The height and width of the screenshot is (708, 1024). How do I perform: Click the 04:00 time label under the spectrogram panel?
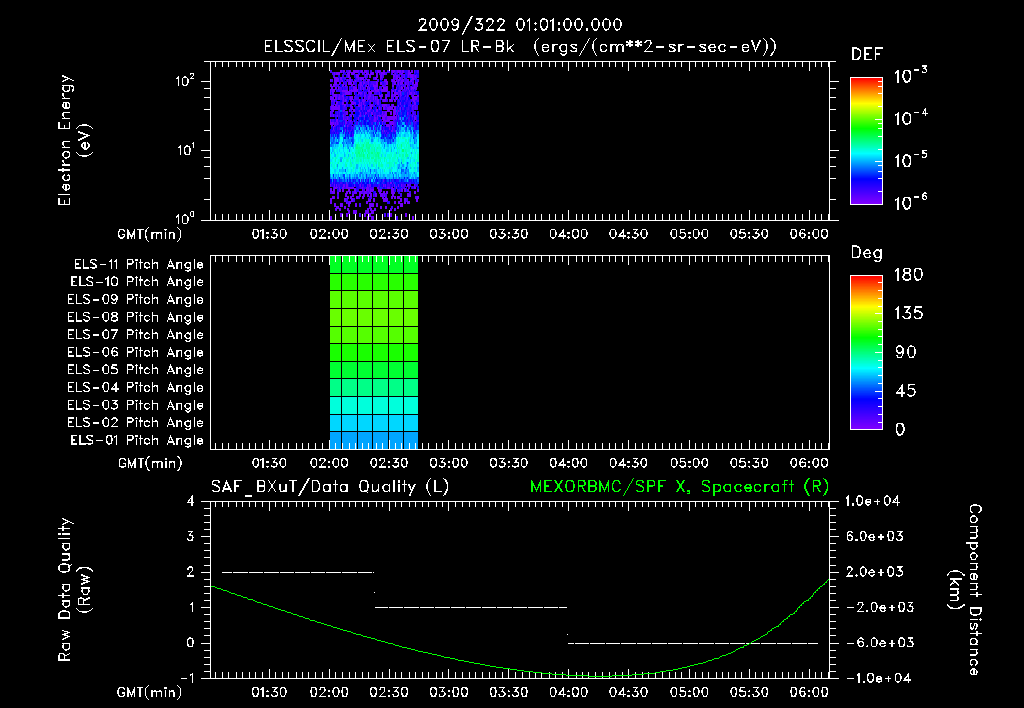point(569,234)
